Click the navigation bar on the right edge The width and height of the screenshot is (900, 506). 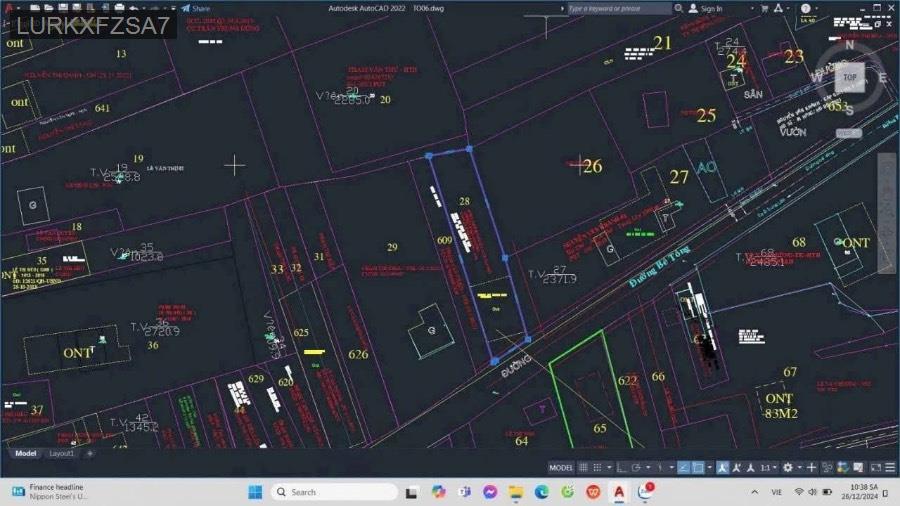point(886,212)
